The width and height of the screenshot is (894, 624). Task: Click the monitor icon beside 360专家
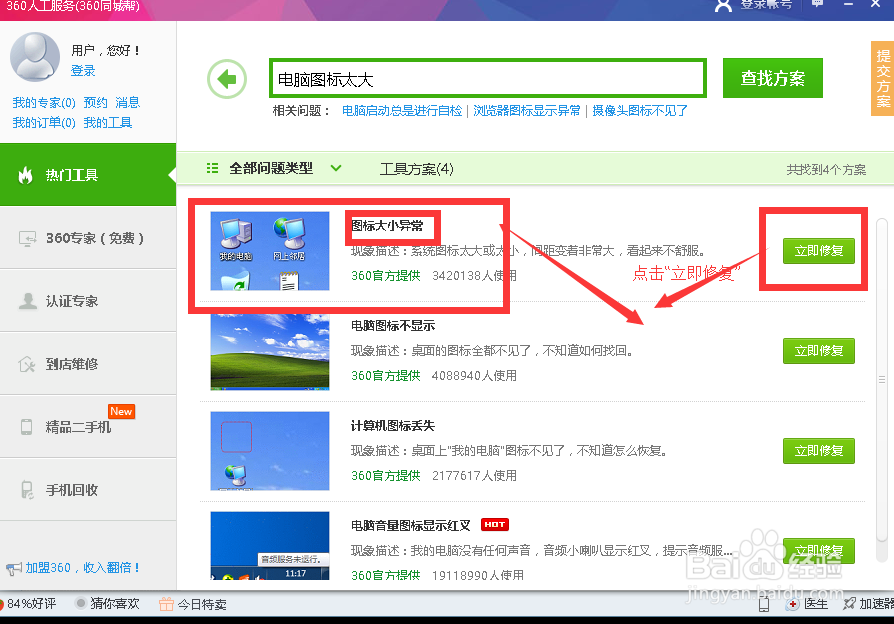coord(27,238)
